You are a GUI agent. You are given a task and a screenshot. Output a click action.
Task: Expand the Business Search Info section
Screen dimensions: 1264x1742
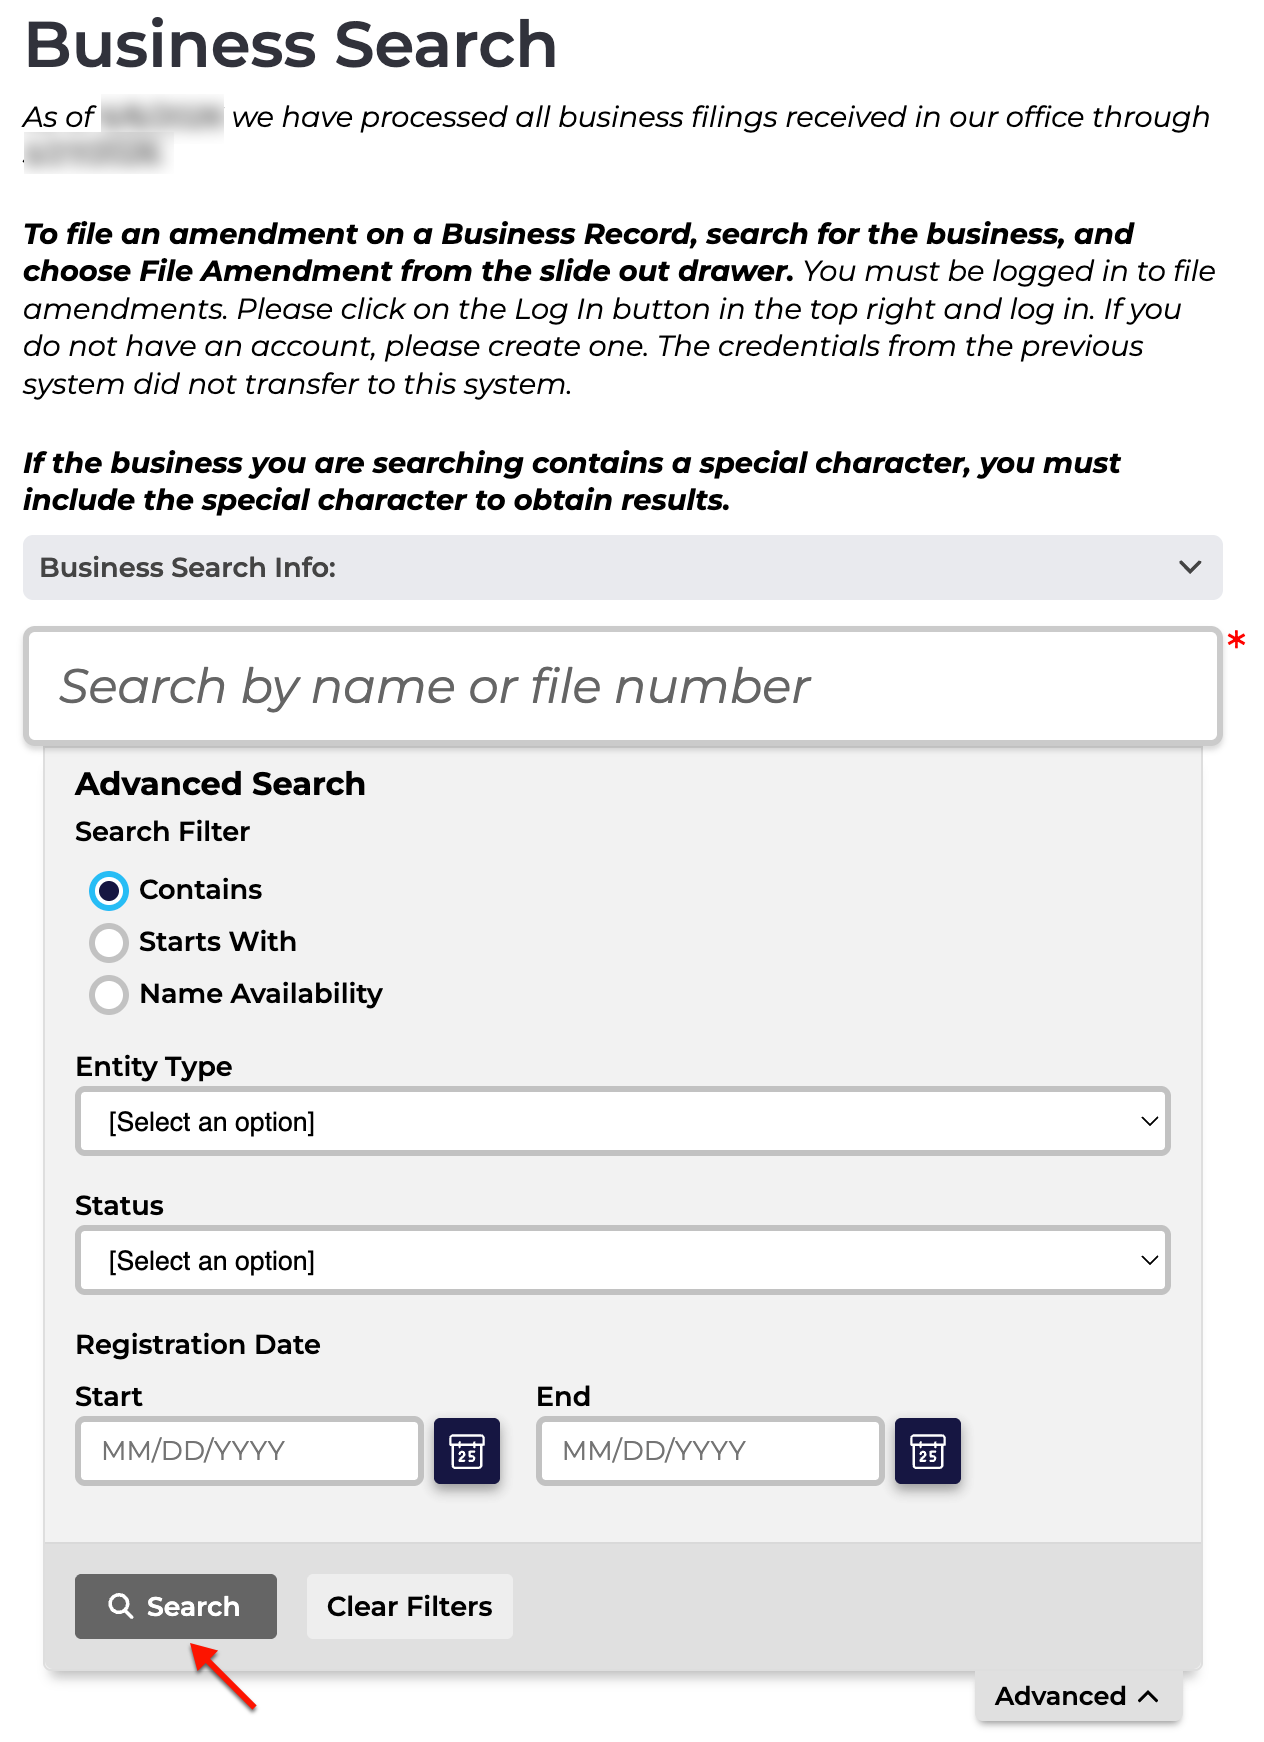click(x=623, y=567)
